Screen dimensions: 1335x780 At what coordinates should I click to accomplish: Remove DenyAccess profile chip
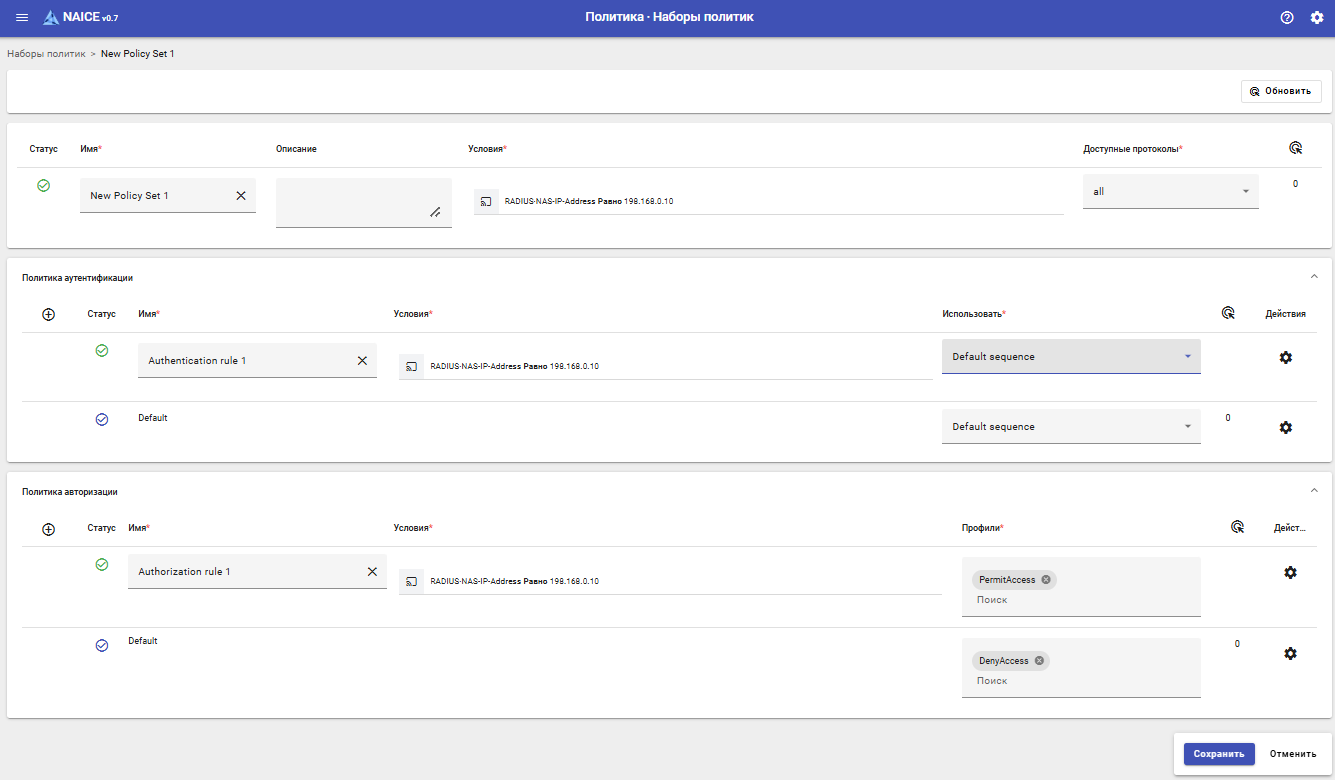1039,661
